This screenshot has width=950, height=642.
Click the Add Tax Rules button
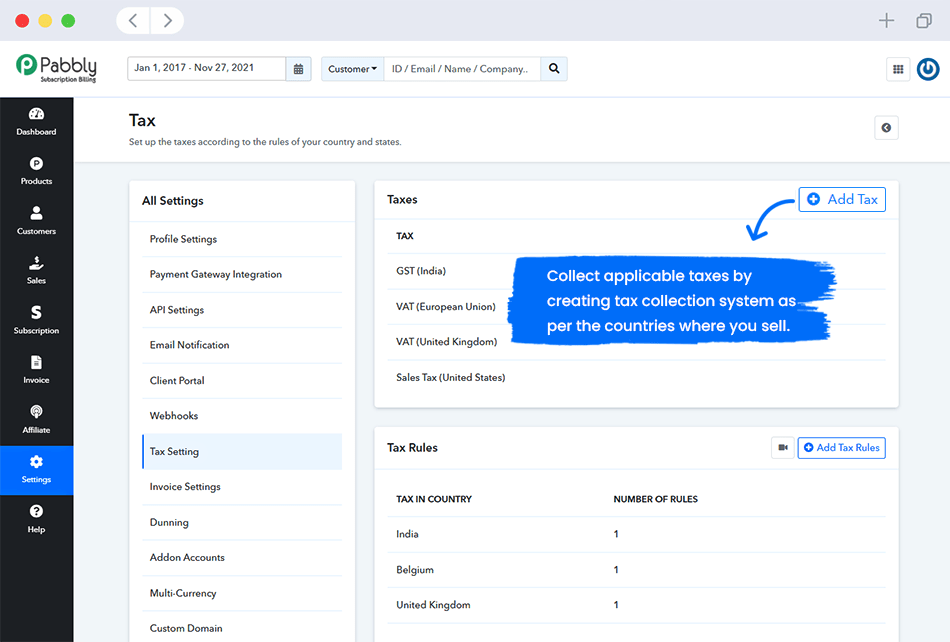point(841,447)
